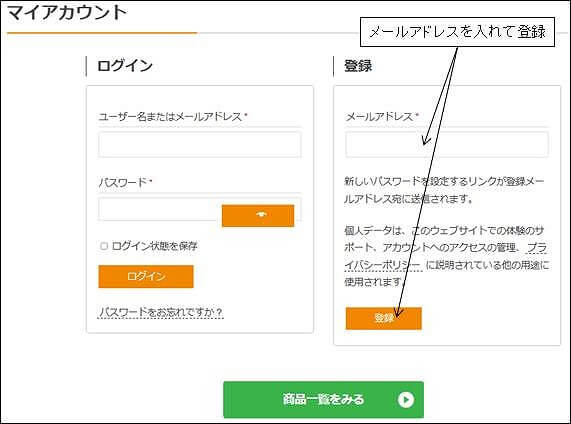Click the show-password eye icon button
This screenshot has width=571, height=424.
258,215
